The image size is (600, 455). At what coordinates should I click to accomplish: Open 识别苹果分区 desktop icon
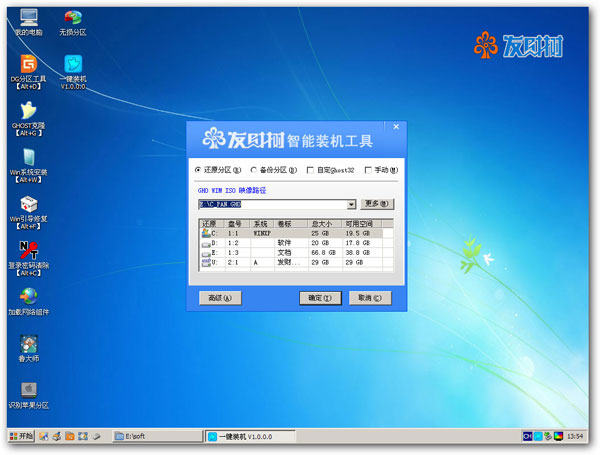(x=29, y=395)
